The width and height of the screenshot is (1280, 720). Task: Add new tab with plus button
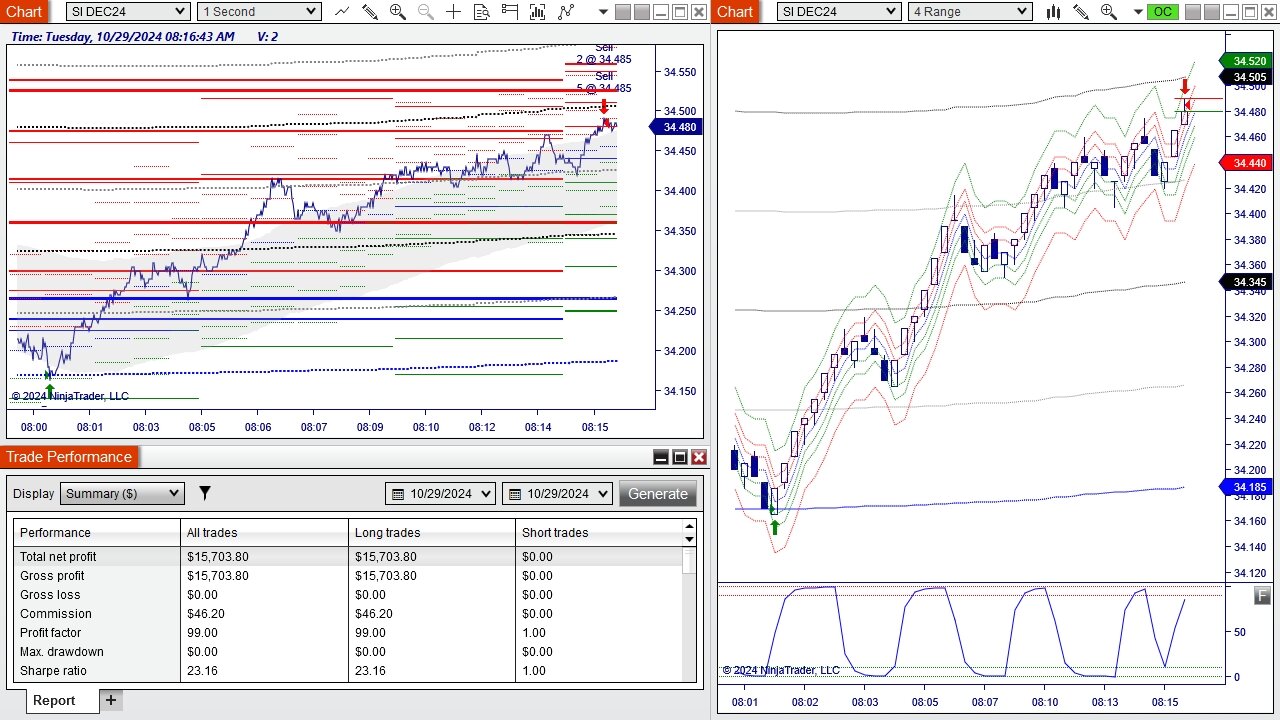click(111, 700)
